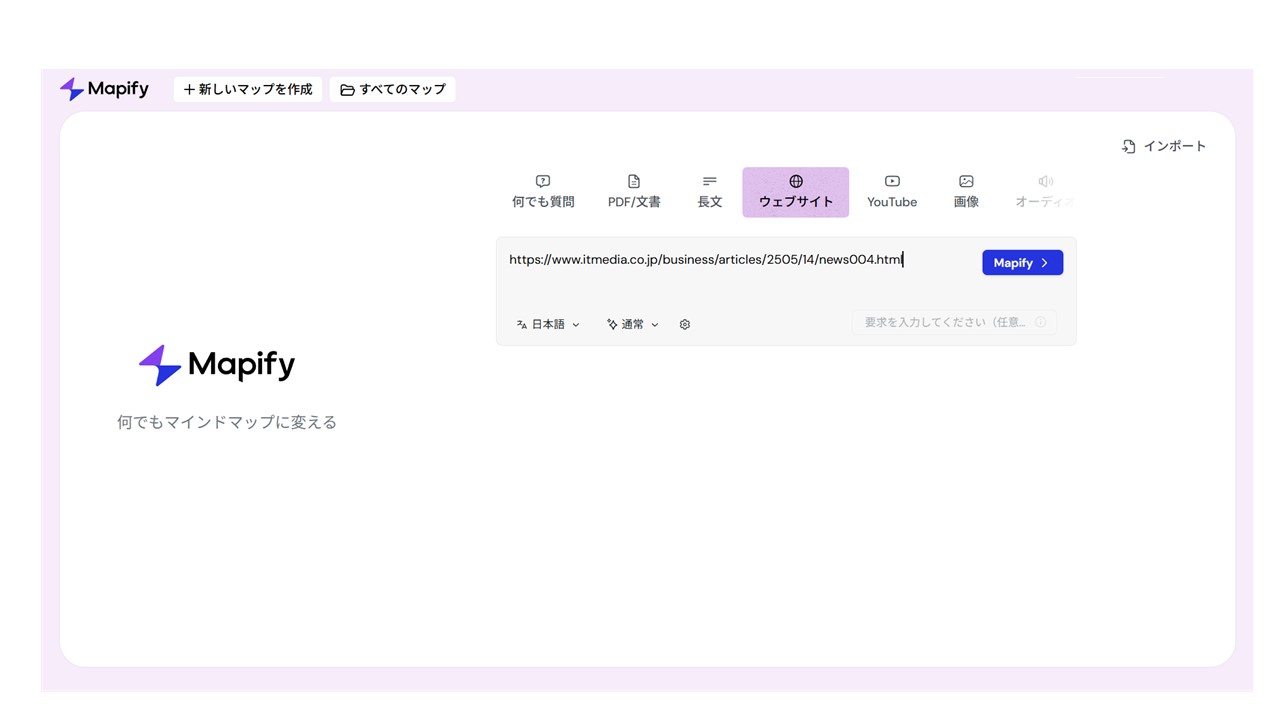Open the 画像 image tab

click(x=966, y=192)
